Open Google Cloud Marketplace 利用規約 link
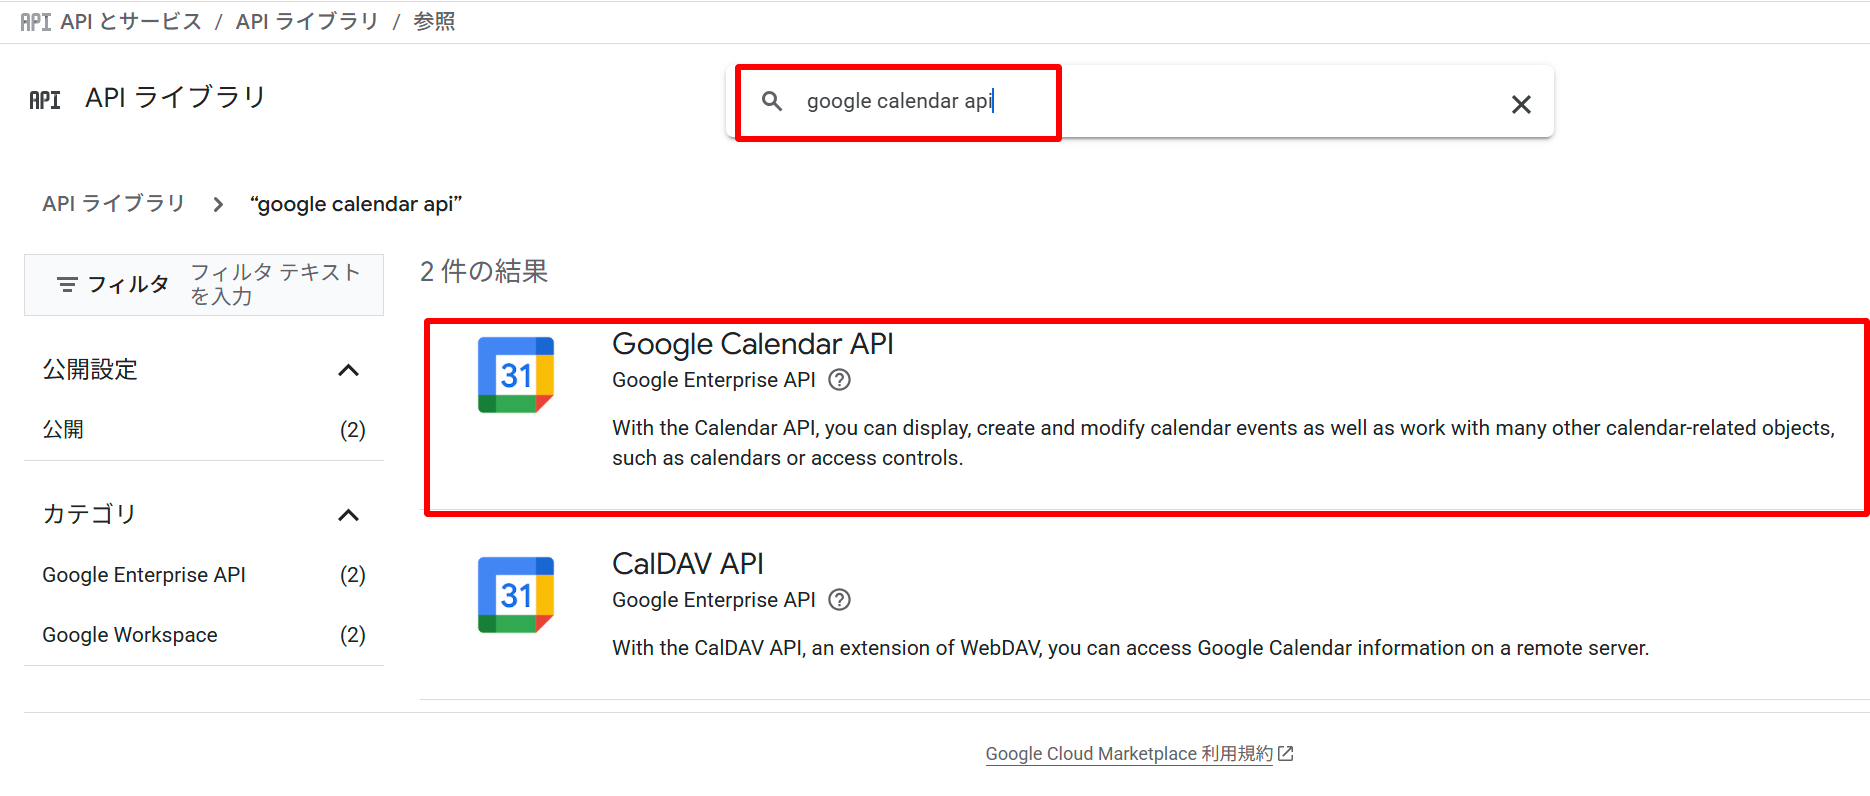 pos(1129,754)
